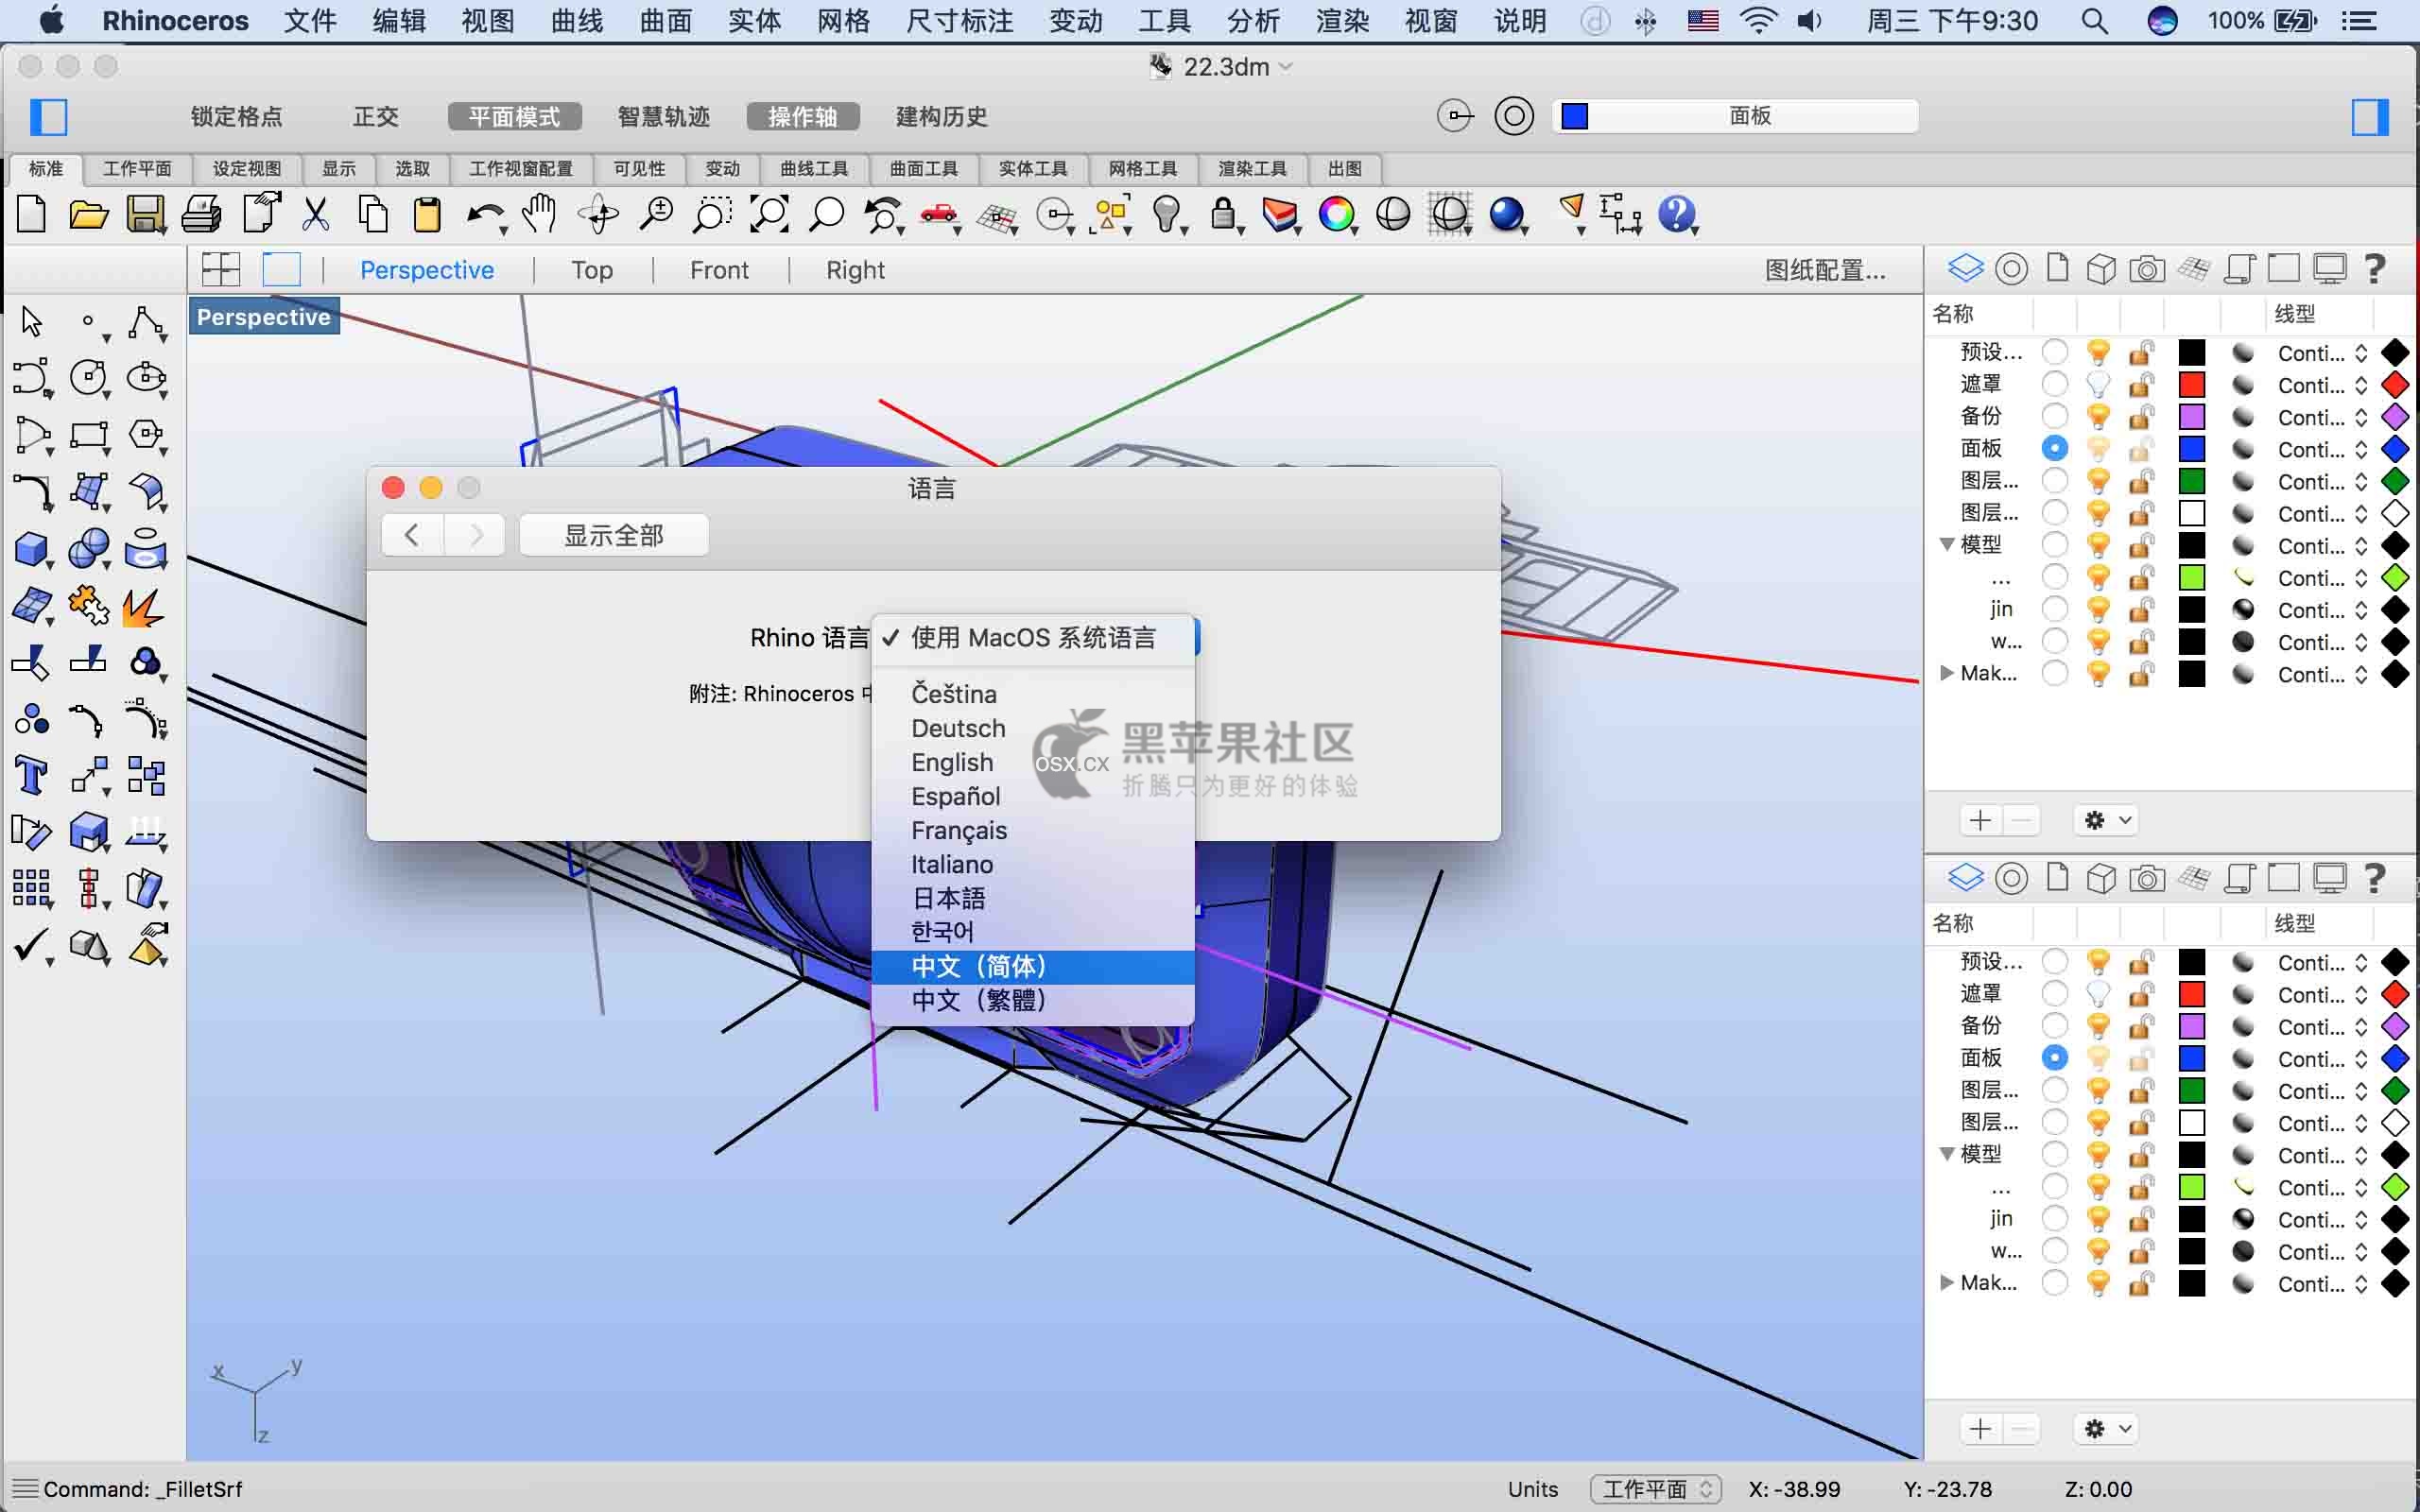Add a layer with the plus button in upper panel

[x=1980, y=820]
